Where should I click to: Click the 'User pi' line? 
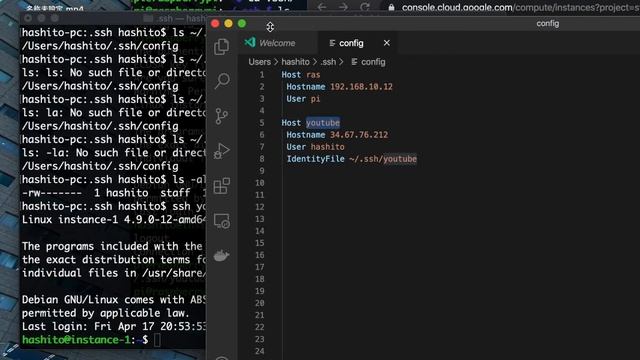(x=303, y=99)
